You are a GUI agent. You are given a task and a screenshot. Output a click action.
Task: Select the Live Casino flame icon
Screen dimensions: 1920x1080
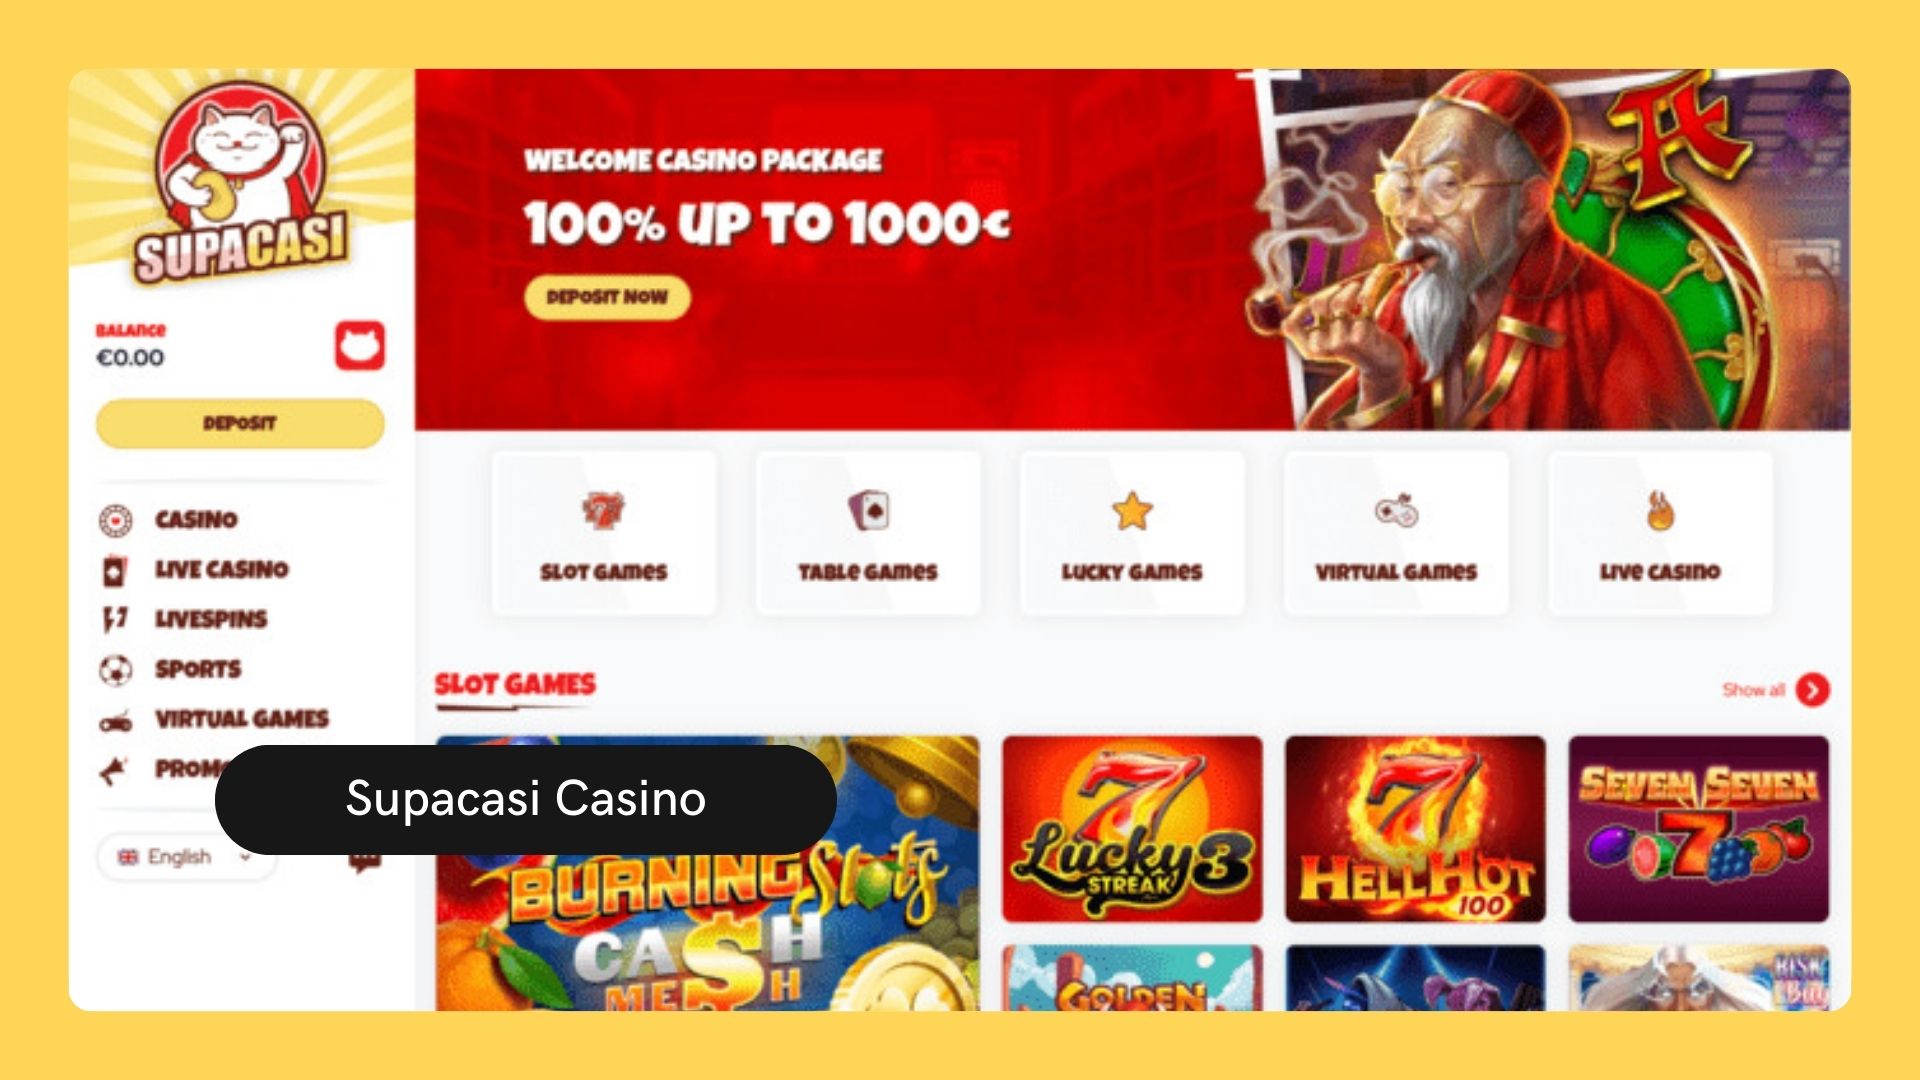pyautogui.click(x=1660, y=511)
